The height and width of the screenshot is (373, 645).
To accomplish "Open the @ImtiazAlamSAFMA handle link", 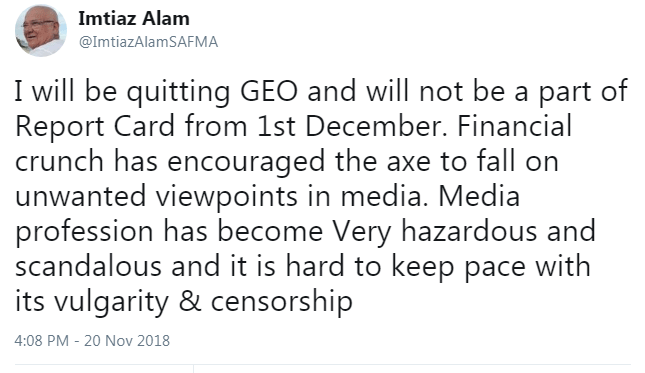I will point(148,42).
